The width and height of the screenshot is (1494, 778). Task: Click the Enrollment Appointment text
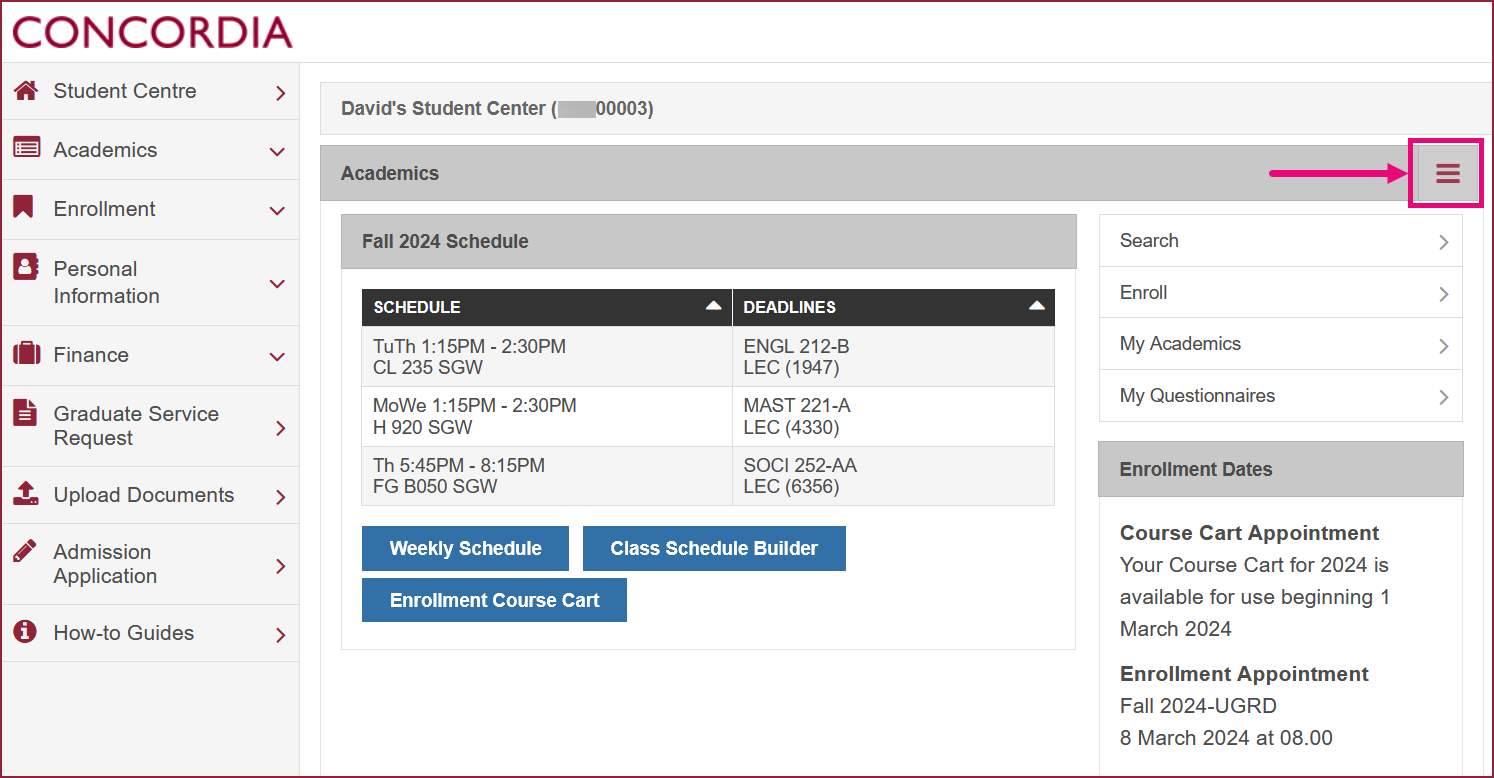coord(1244,674)
